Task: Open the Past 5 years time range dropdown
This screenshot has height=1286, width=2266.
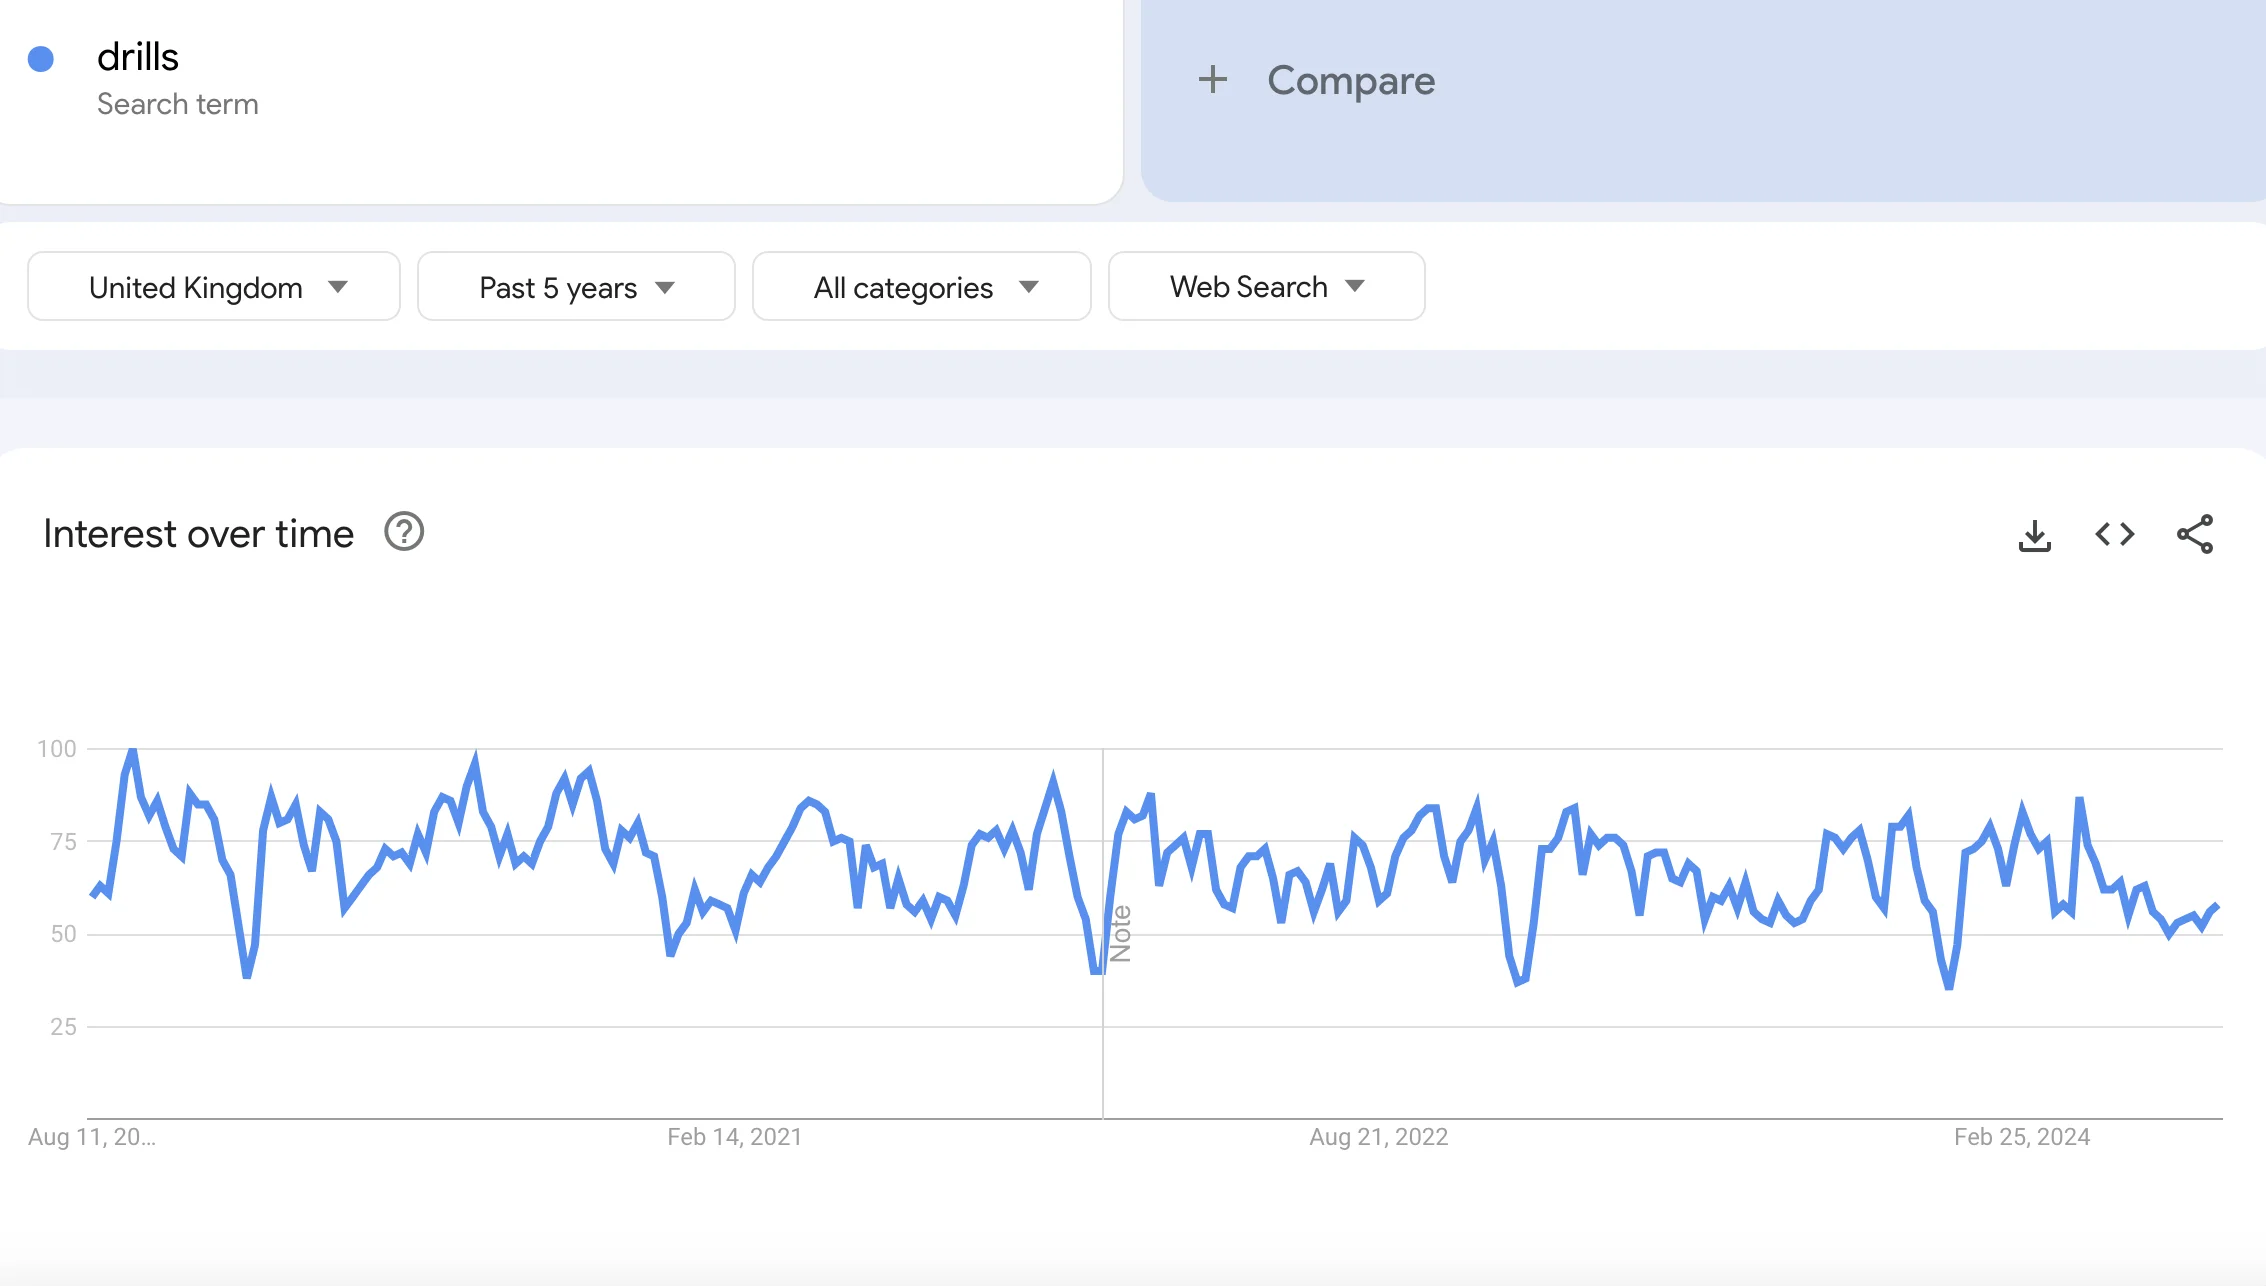Action: coord(576,287)
